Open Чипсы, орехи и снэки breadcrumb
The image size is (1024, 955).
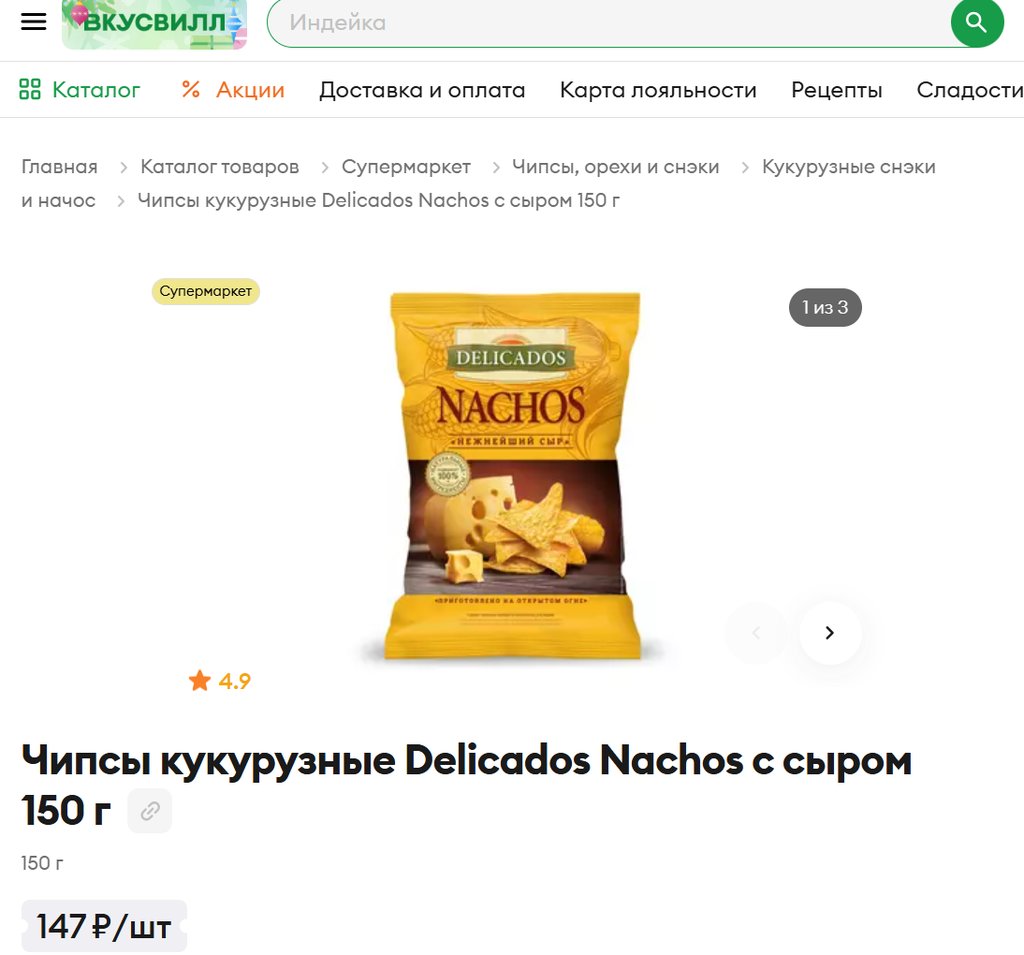point(615,167)
